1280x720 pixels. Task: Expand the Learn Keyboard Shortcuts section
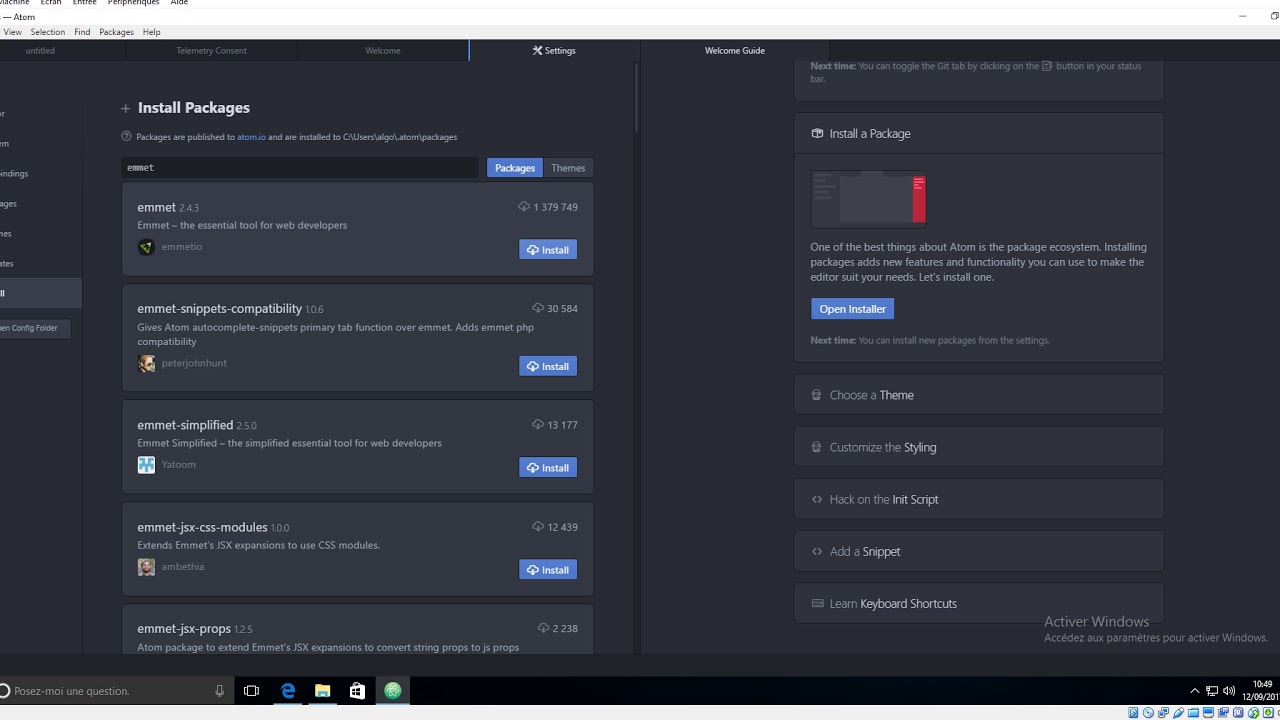[x=979, y=603]
